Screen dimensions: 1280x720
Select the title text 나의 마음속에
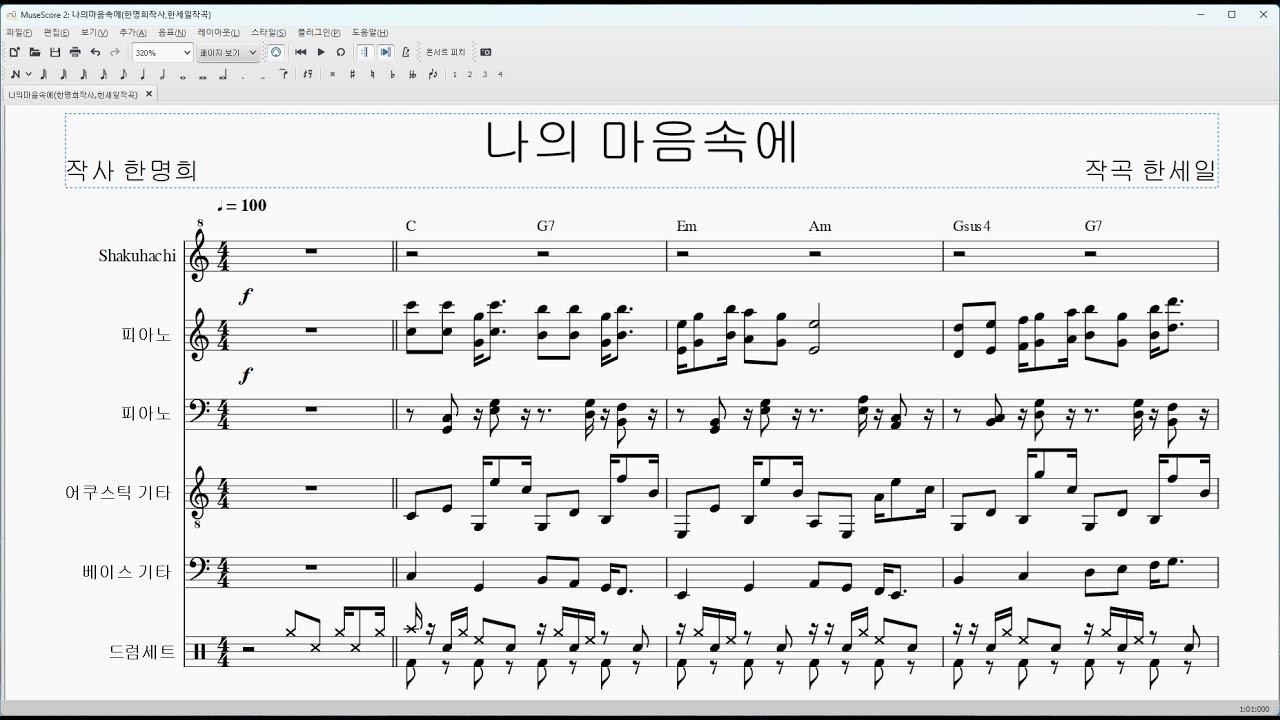(x=641, y=142)
